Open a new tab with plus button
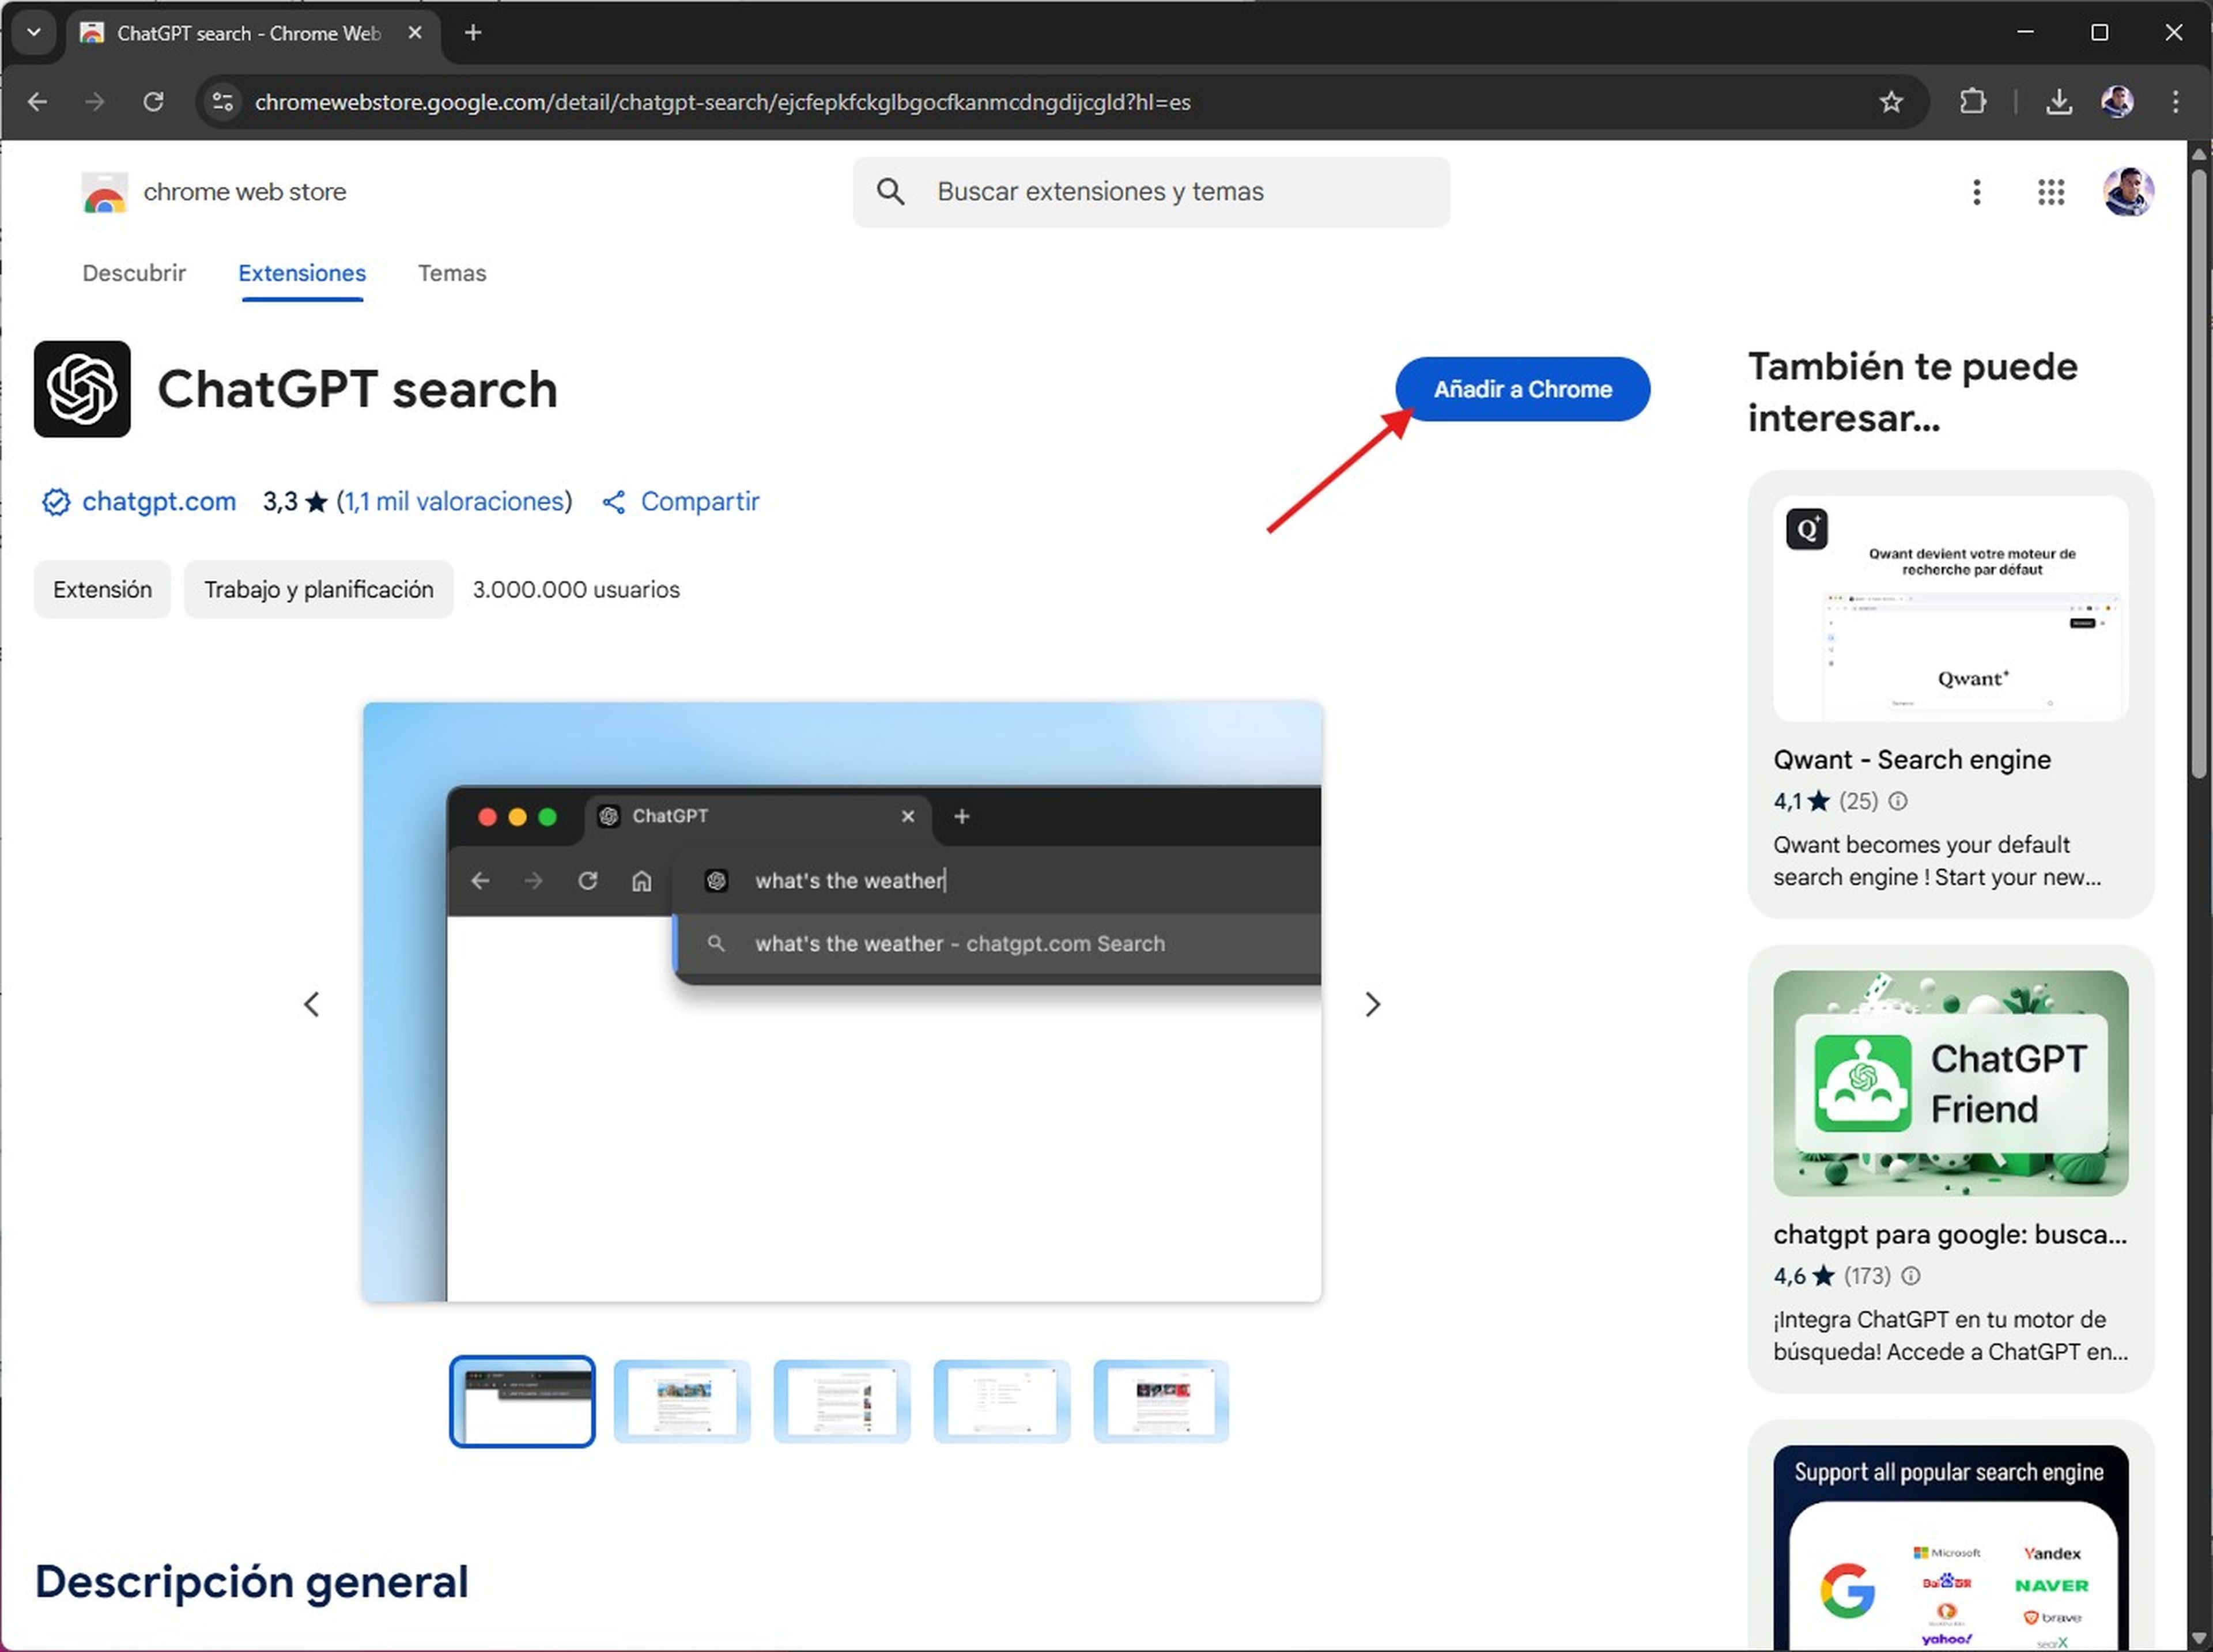This screenshot has width=2213, height=1652. [473, 33]
